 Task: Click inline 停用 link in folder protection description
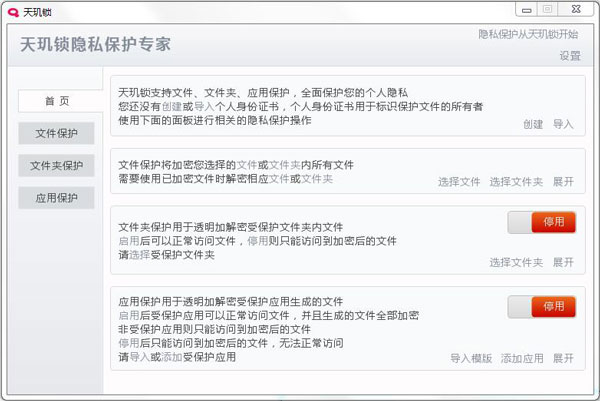[x=258, y=241]
